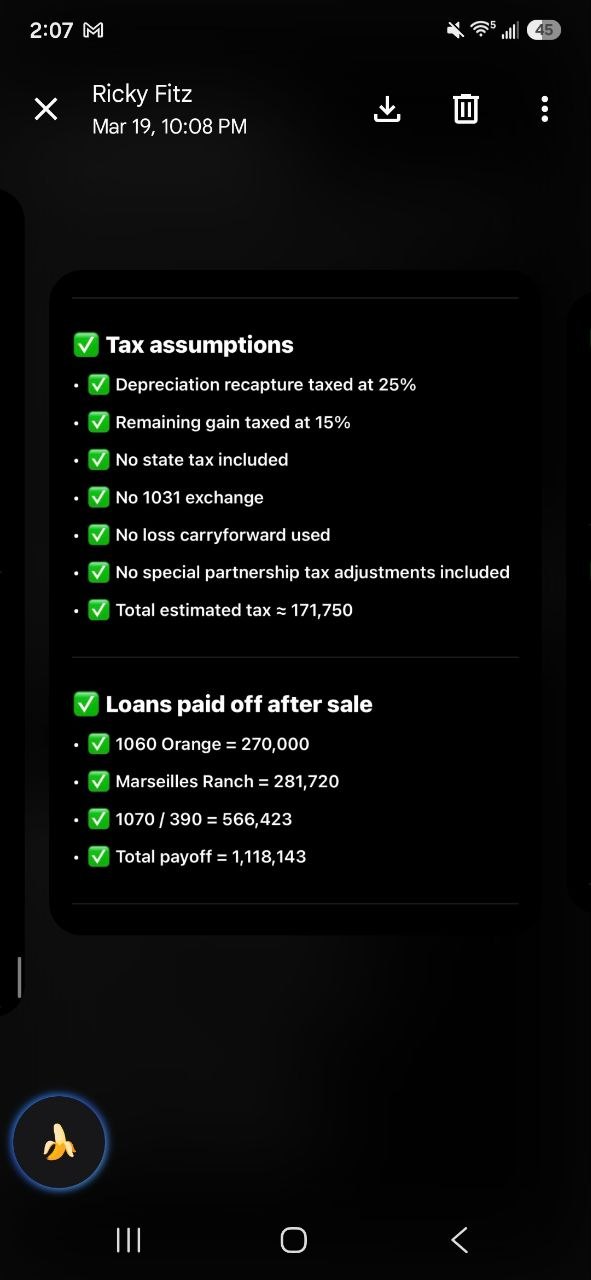The width and height of the screenshot is (591, 1280).
Task: Tap the scroll handle on the left edge
Action: click(19, 976)
